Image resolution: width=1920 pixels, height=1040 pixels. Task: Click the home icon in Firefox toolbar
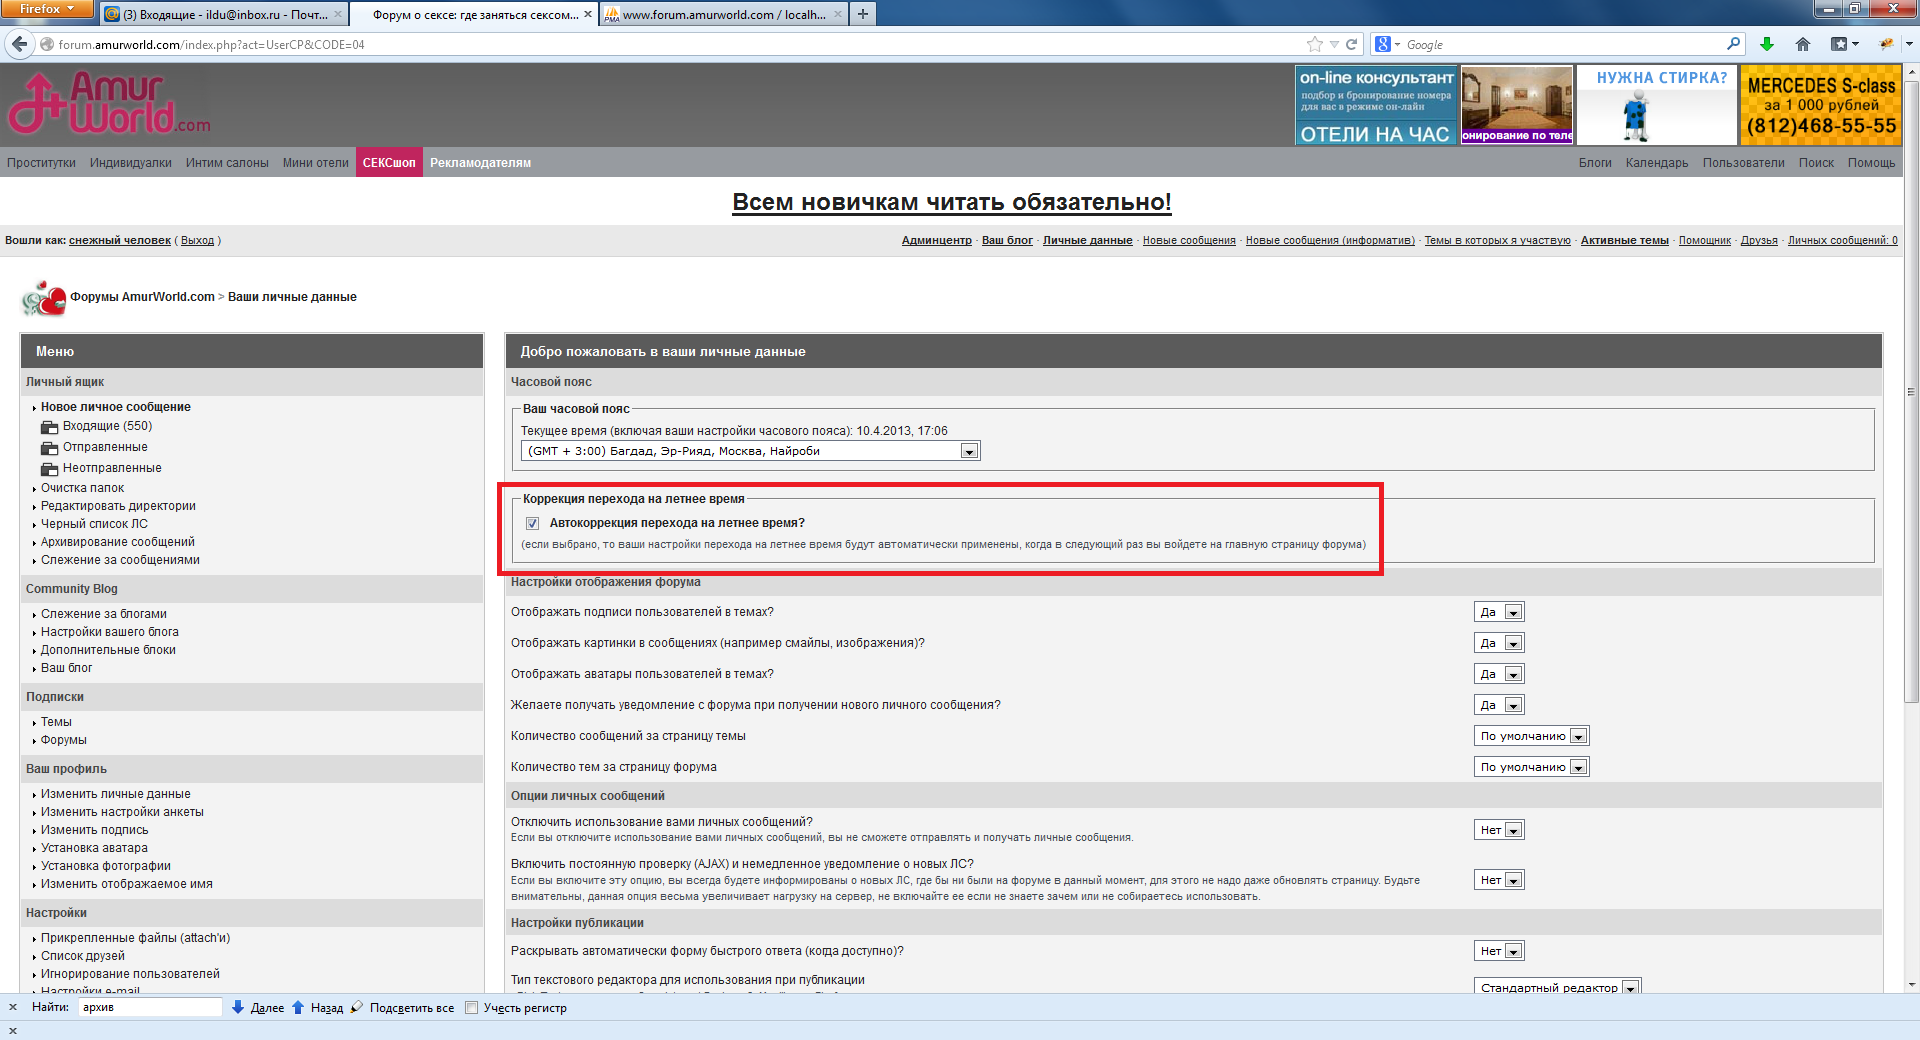[1802, 44]
